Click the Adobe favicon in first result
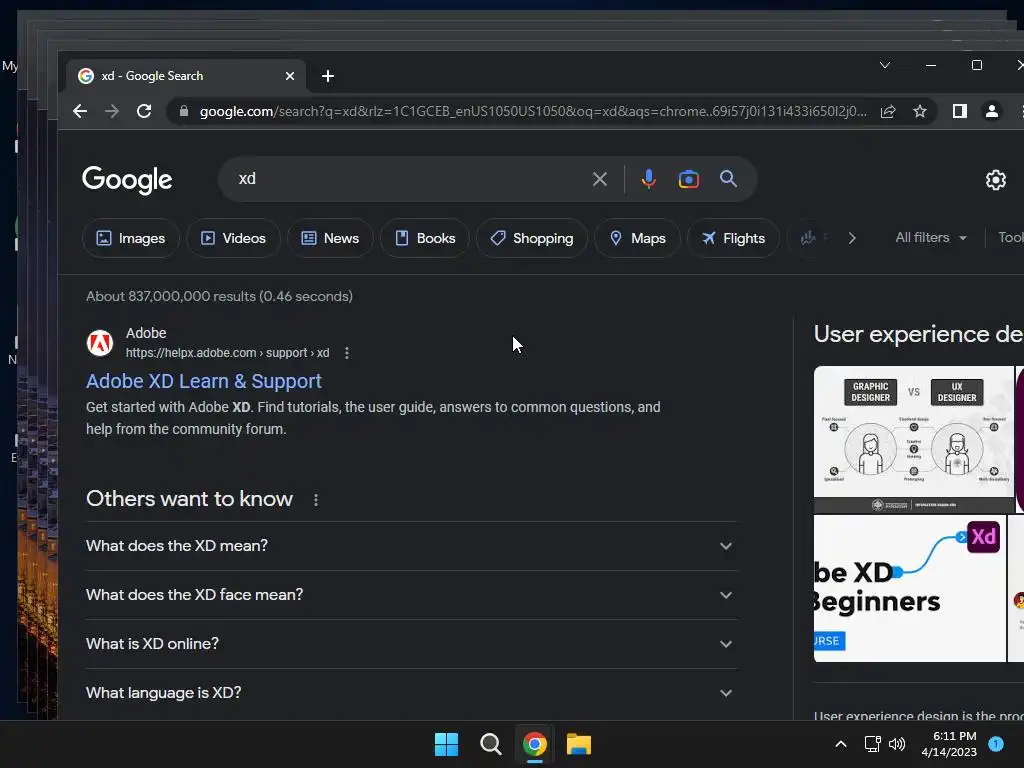The image size is (1024, 768). point(100,343)
